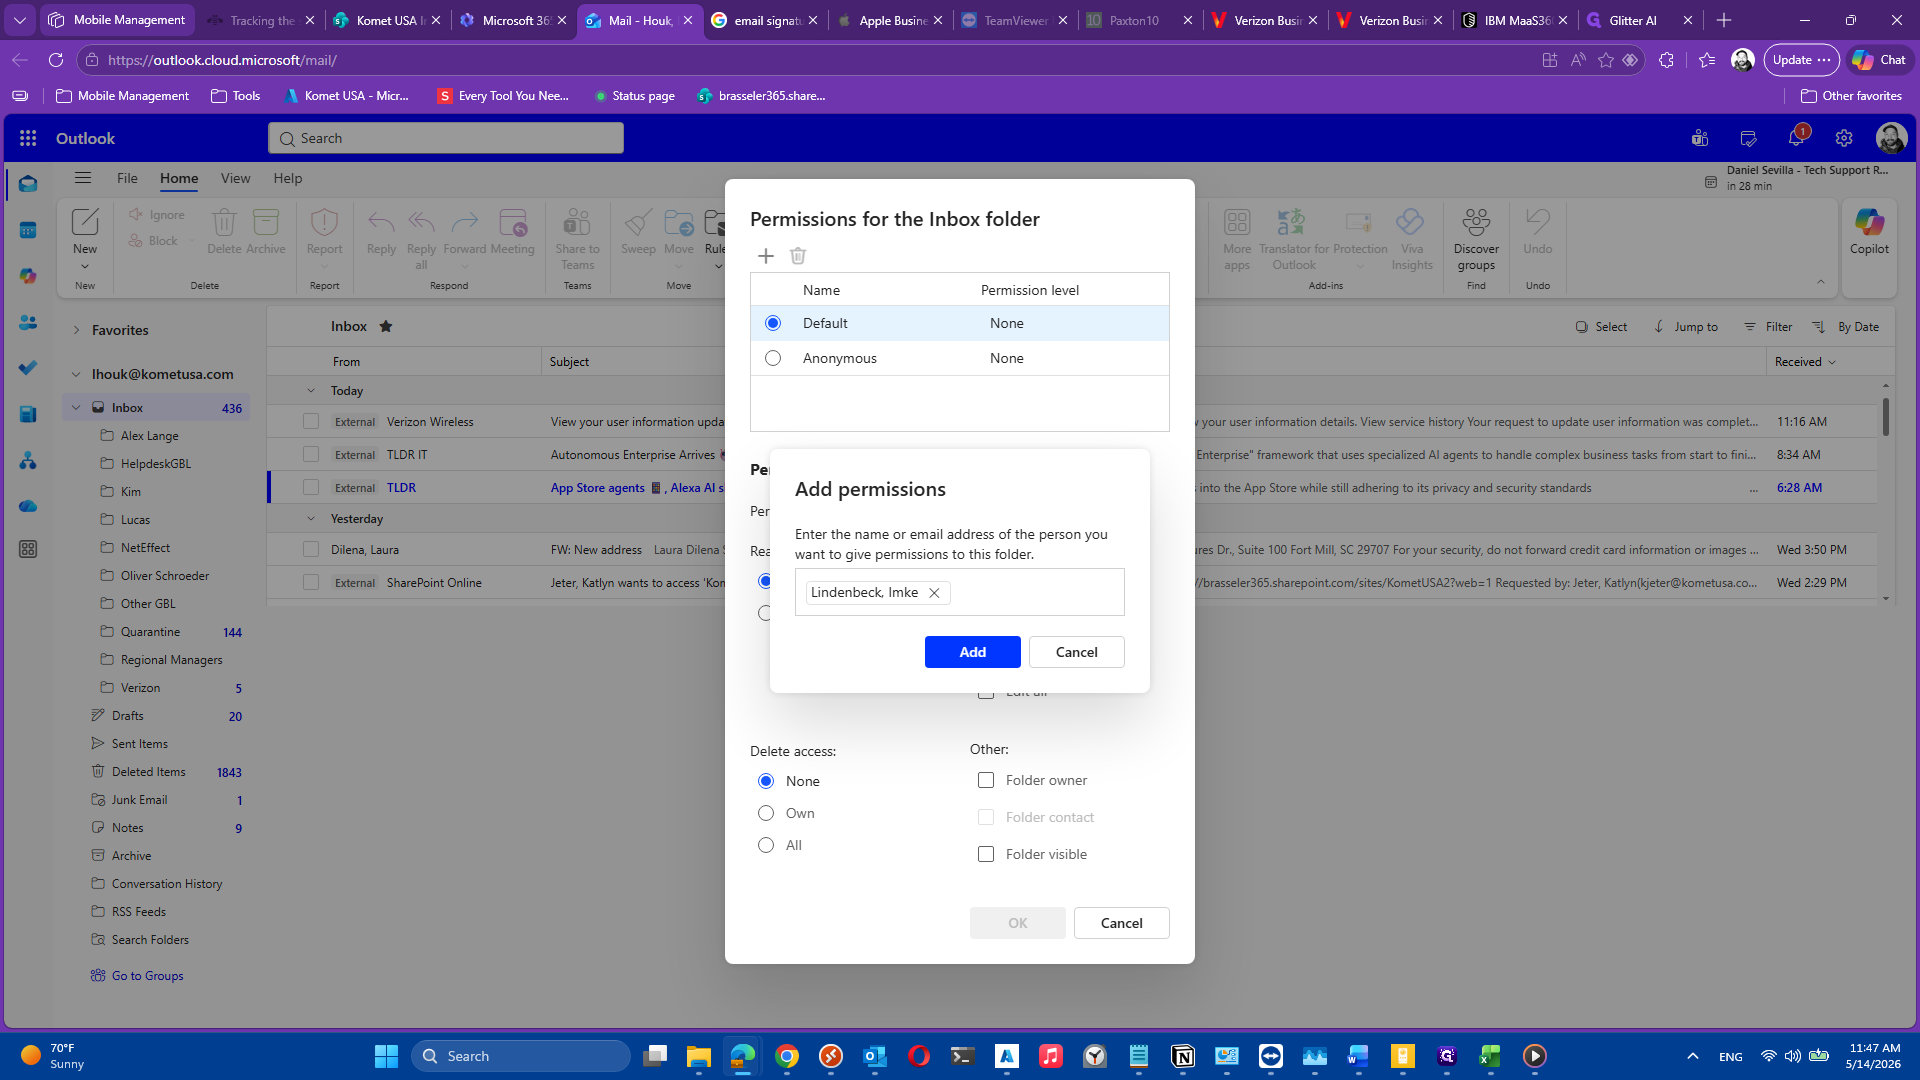
Task: Open the File menu
Action: [x=127, y=178]
